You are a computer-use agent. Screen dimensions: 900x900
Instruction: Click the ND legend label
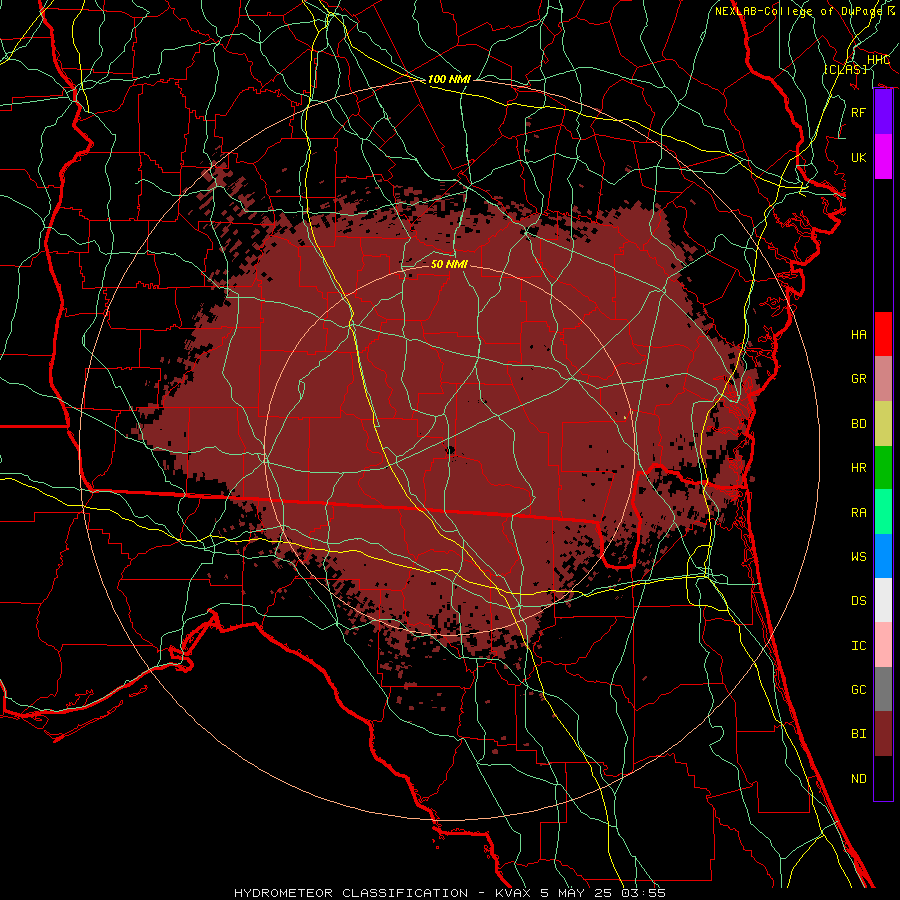859,778
